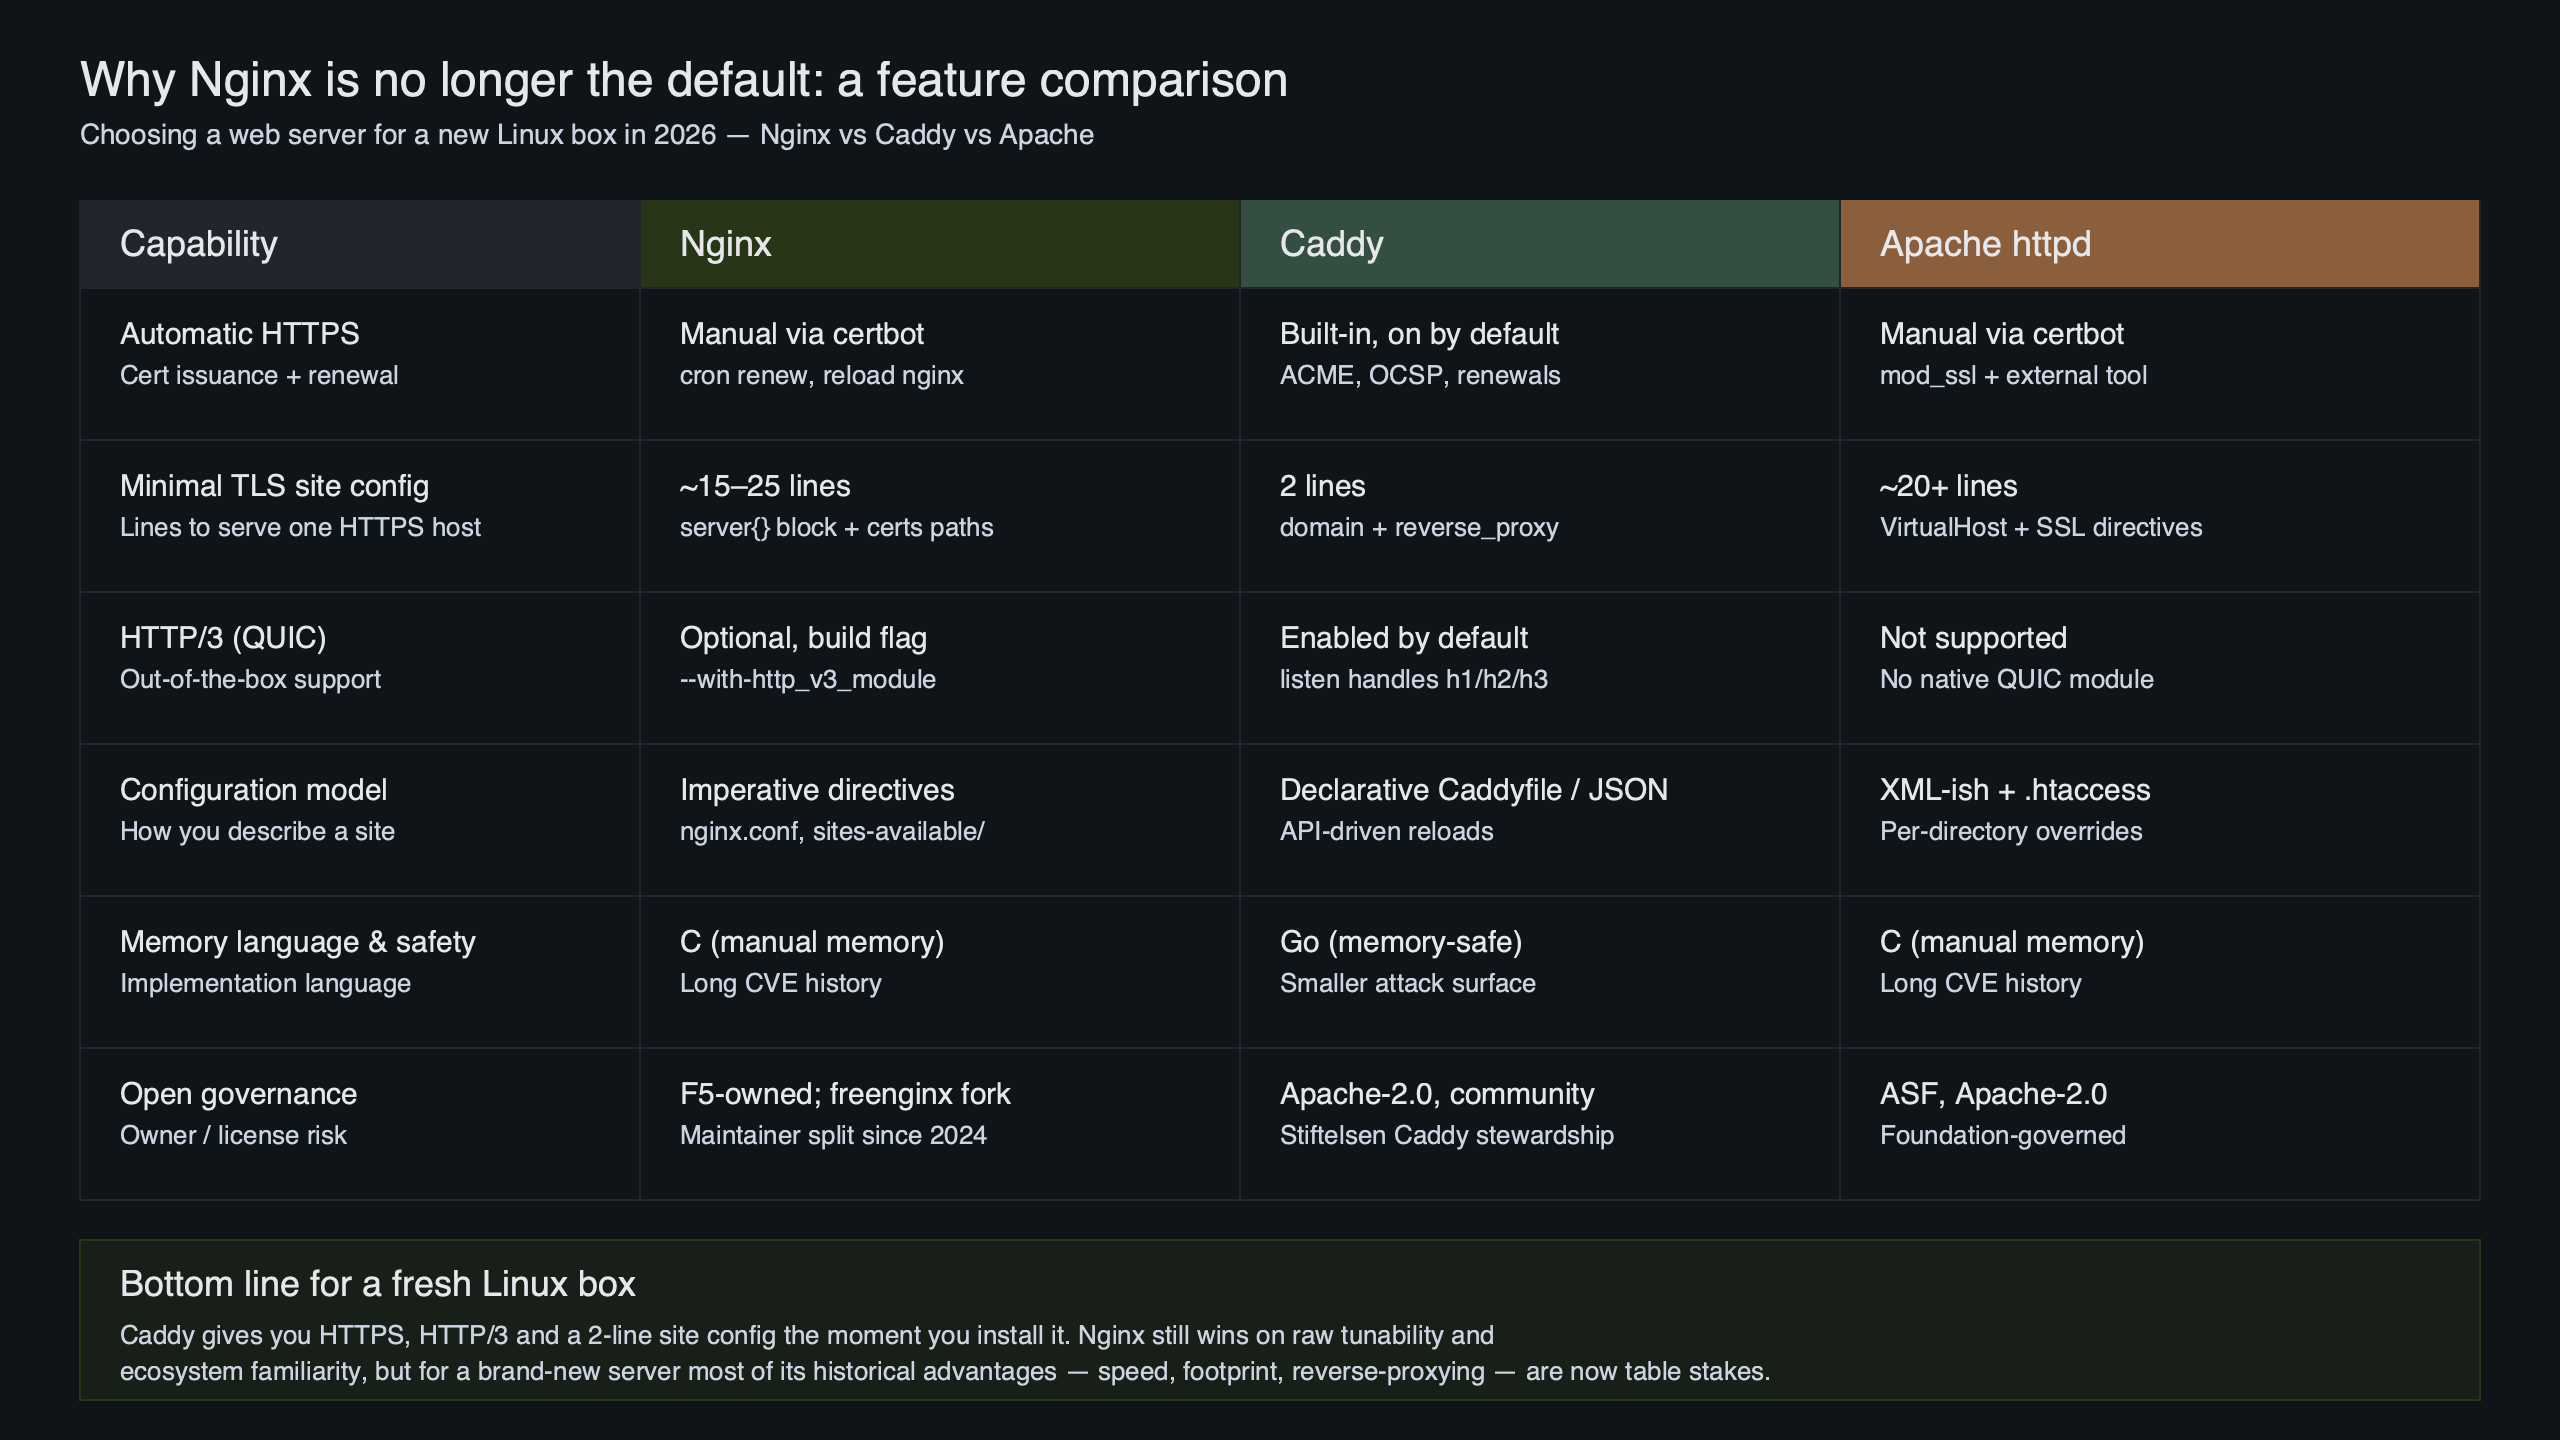This screenshot has height=1440, width=2560.
Task: Click 'How you describe a site' subtext
Action: click(257, 832)
